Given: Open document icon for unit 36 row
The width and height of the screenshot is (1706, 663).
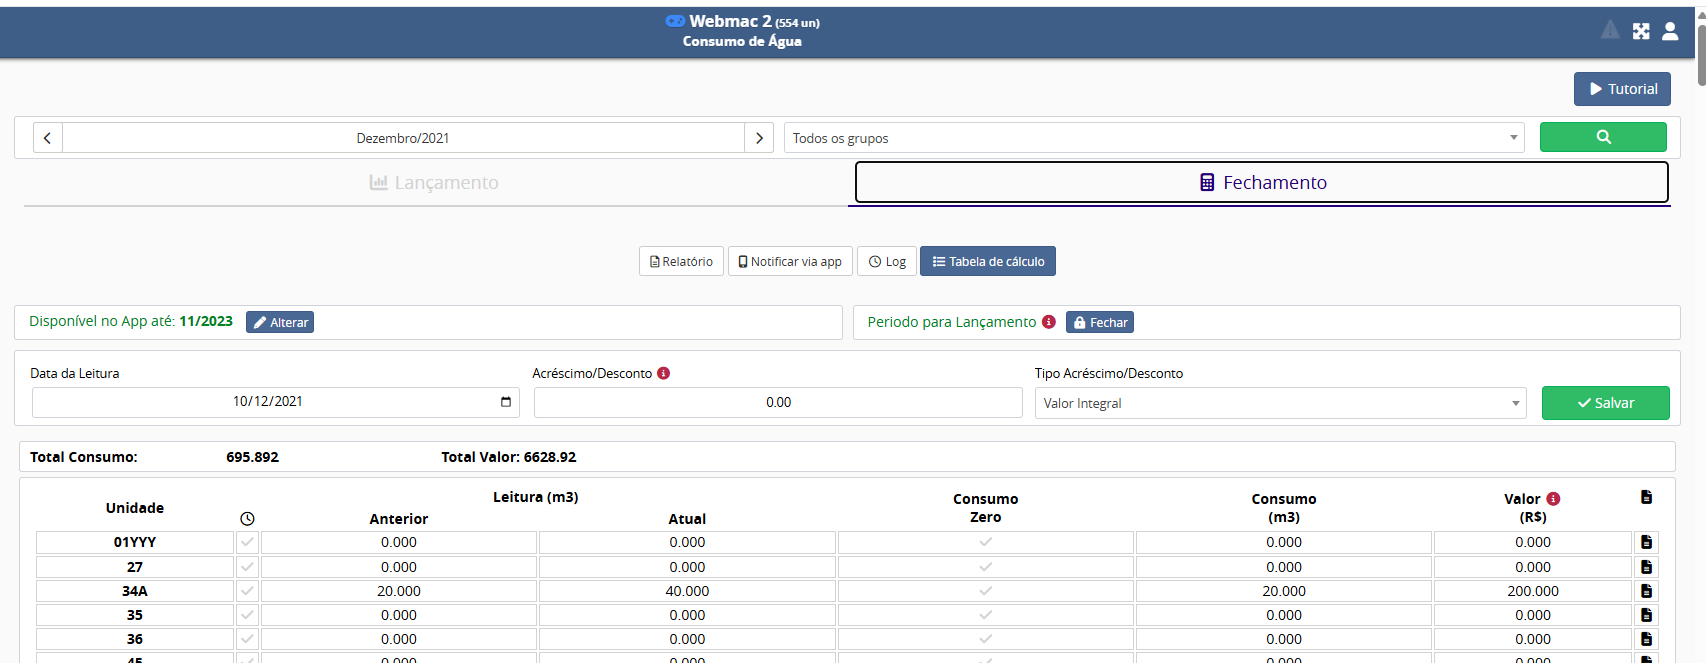Looking at the screenshot, I should pyautogui.click(x=1646, y=639).
